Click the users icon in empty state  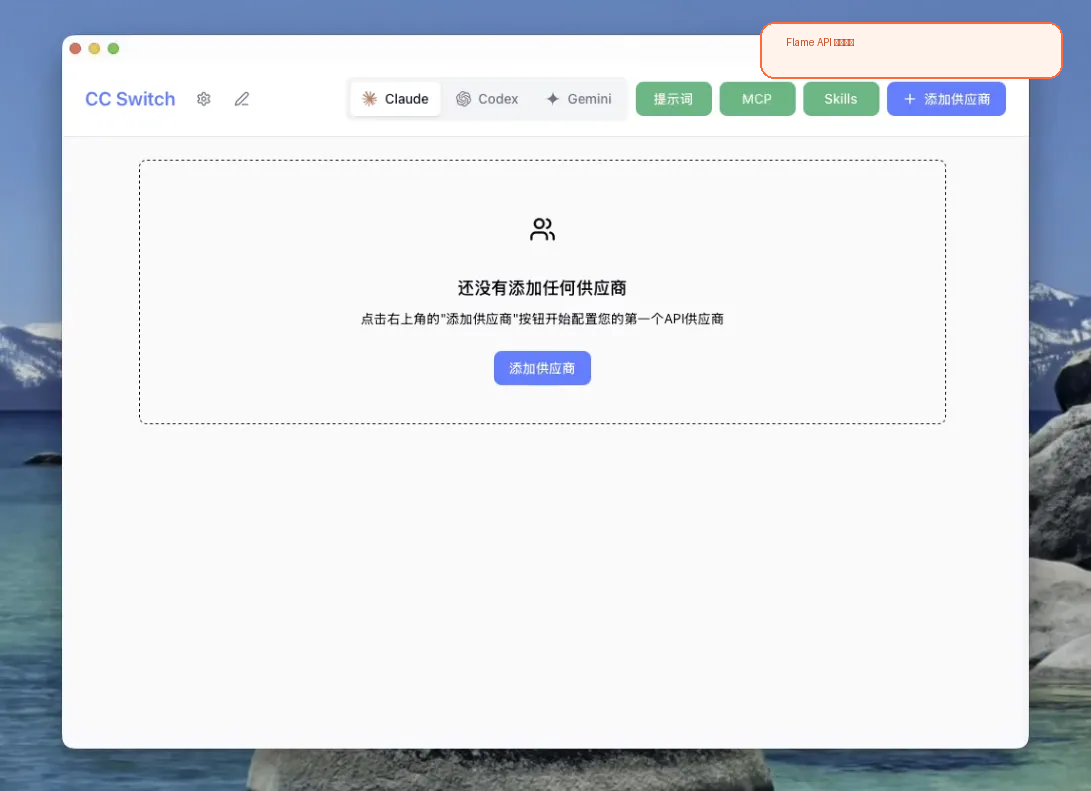542,229
